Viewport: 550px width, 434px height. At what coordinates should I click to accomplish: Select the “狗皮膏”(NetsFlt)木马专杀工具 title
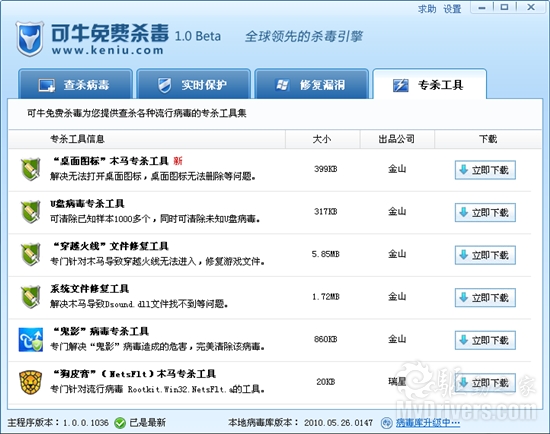[134, 374]
